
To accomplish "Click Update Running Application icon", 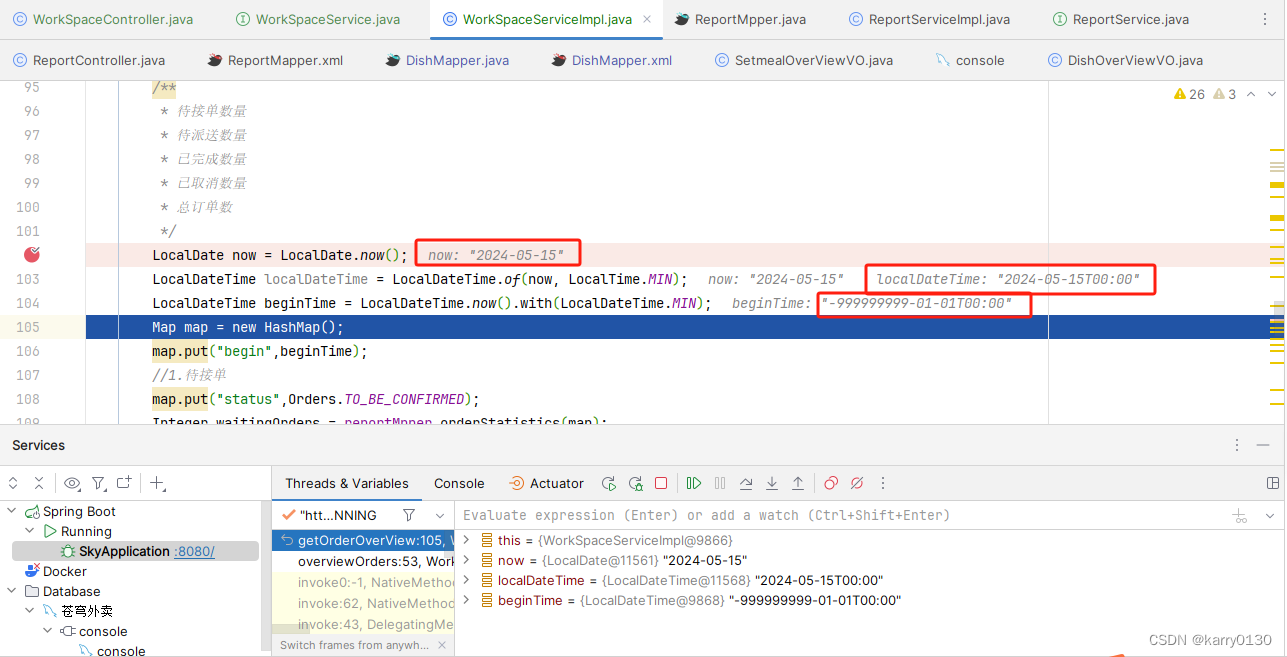I will click(x=635, y=483).
